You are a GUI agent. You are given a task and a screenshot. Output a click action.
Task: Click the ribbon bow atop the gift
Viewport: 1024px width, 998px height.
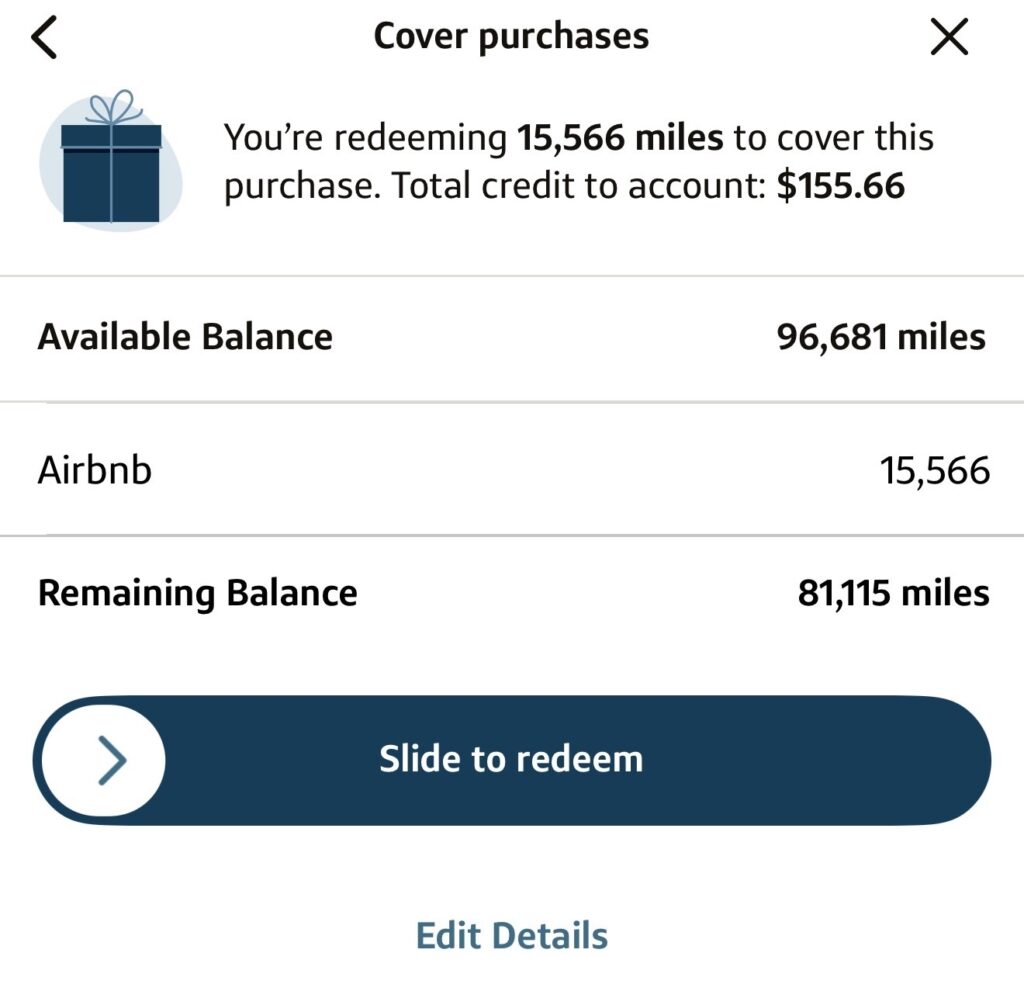pyautogui.click(x=110, y=106)
